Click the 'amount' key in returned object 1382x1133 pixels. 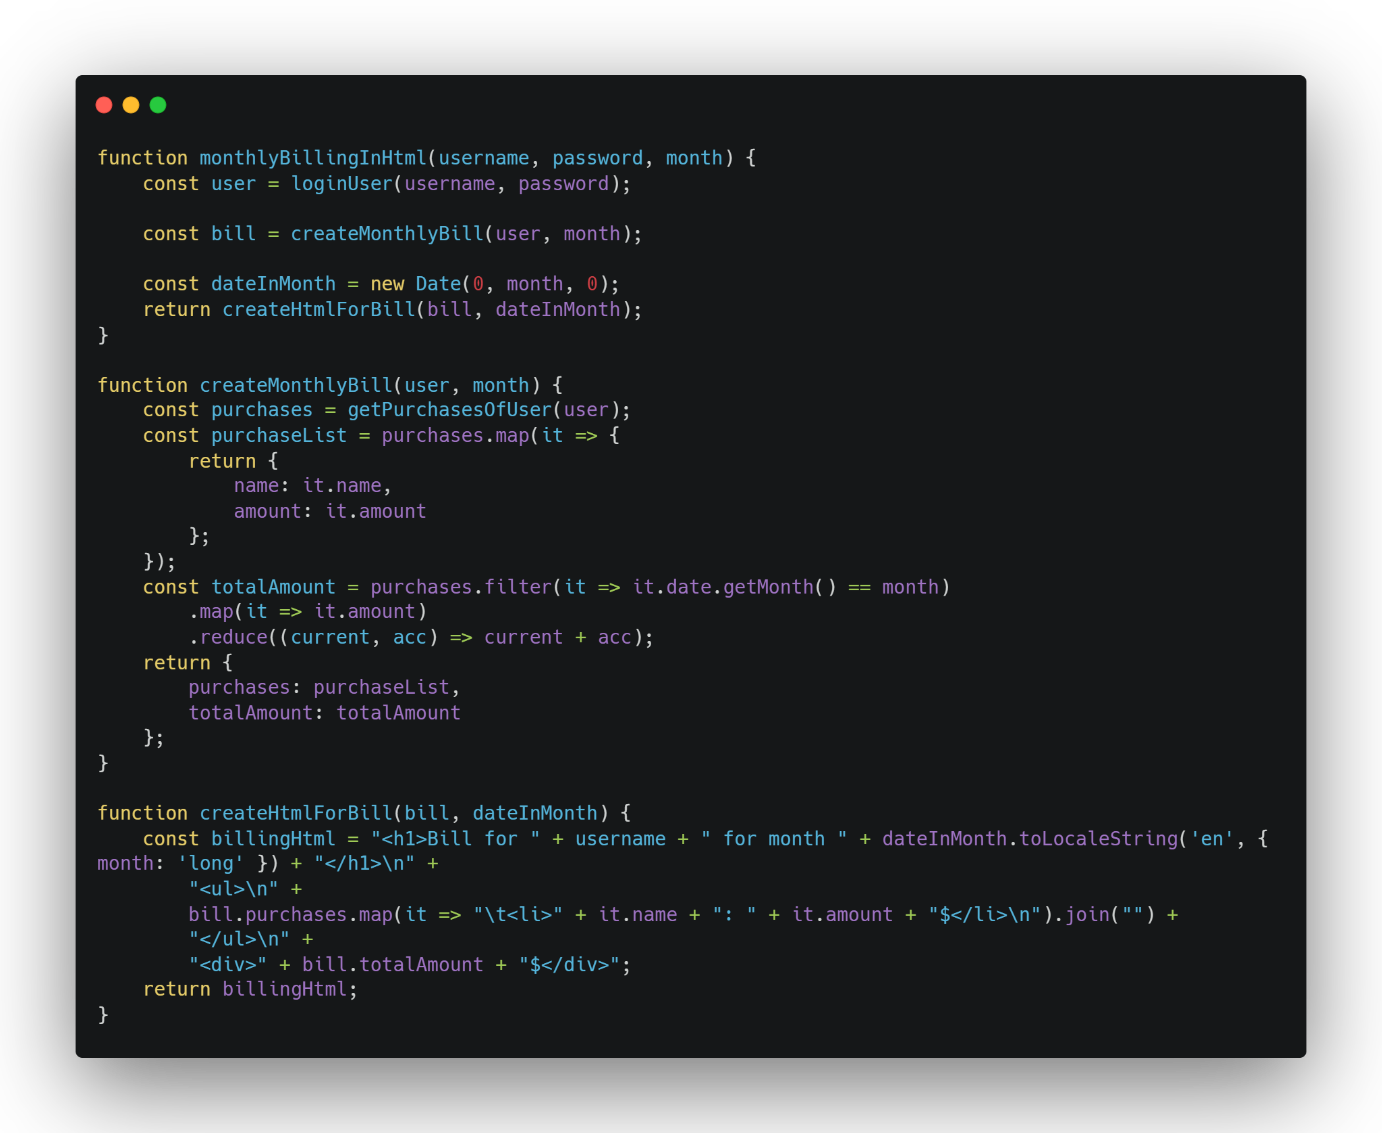[x=267, y=511]
